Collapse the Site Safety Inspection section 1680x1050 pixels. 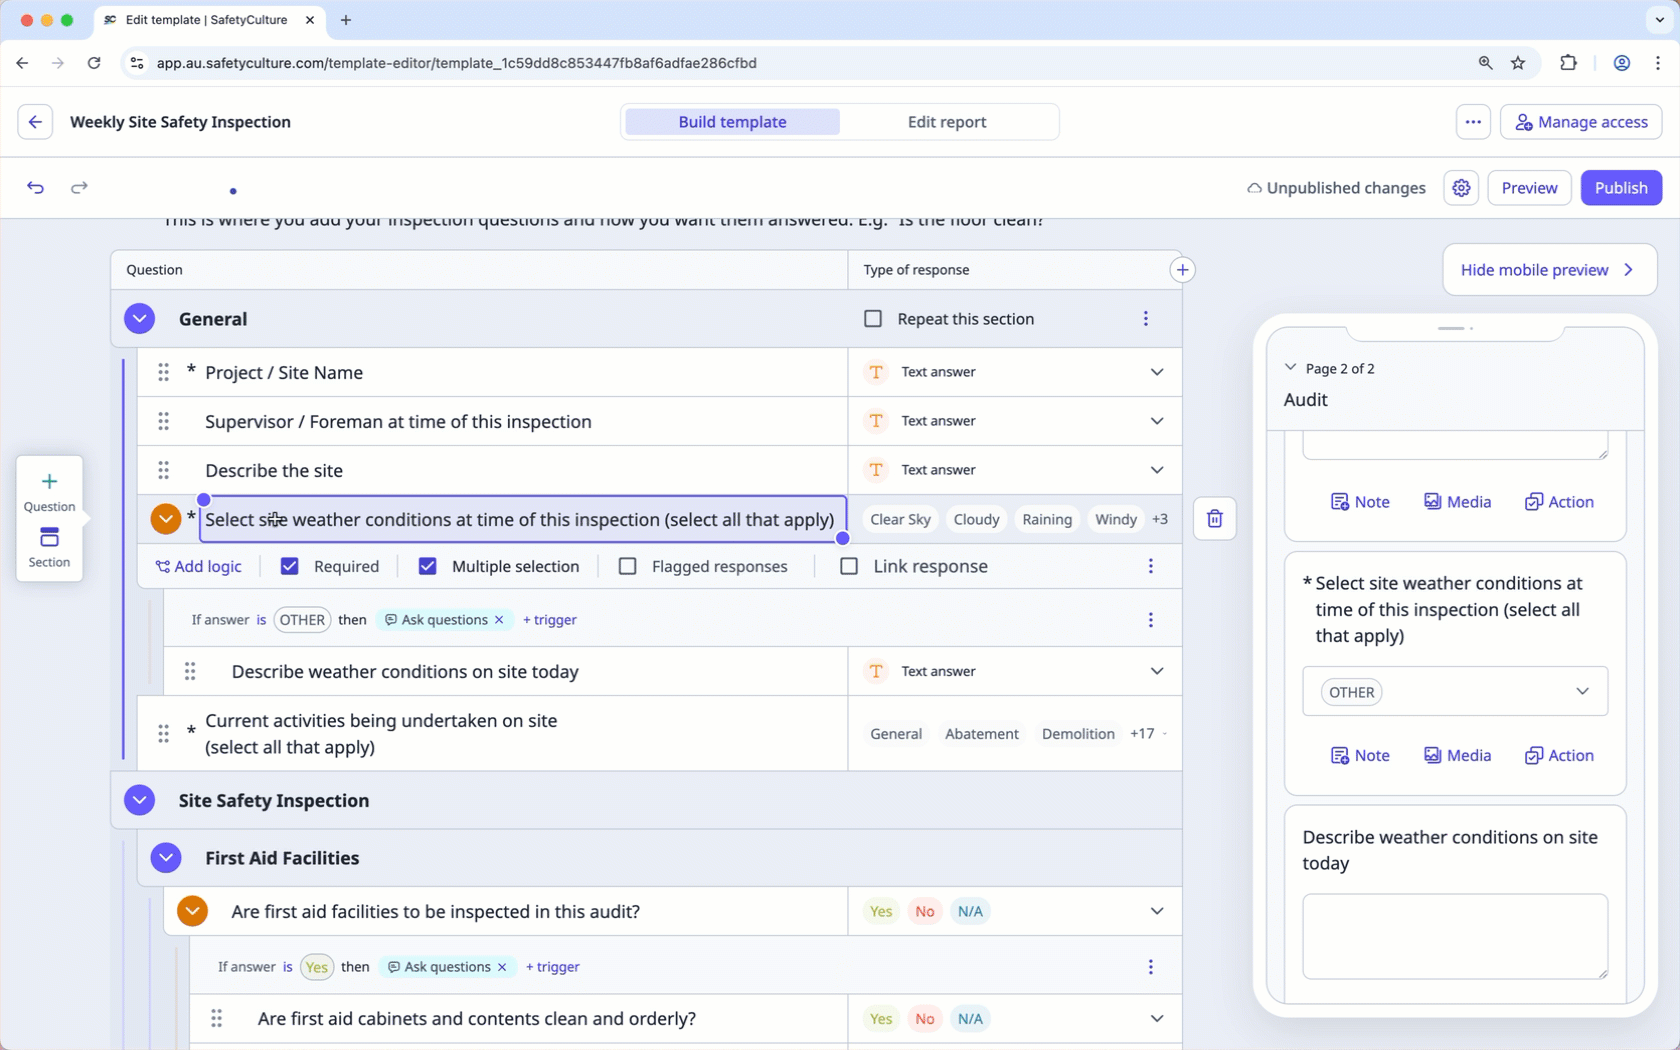point(140,800)
